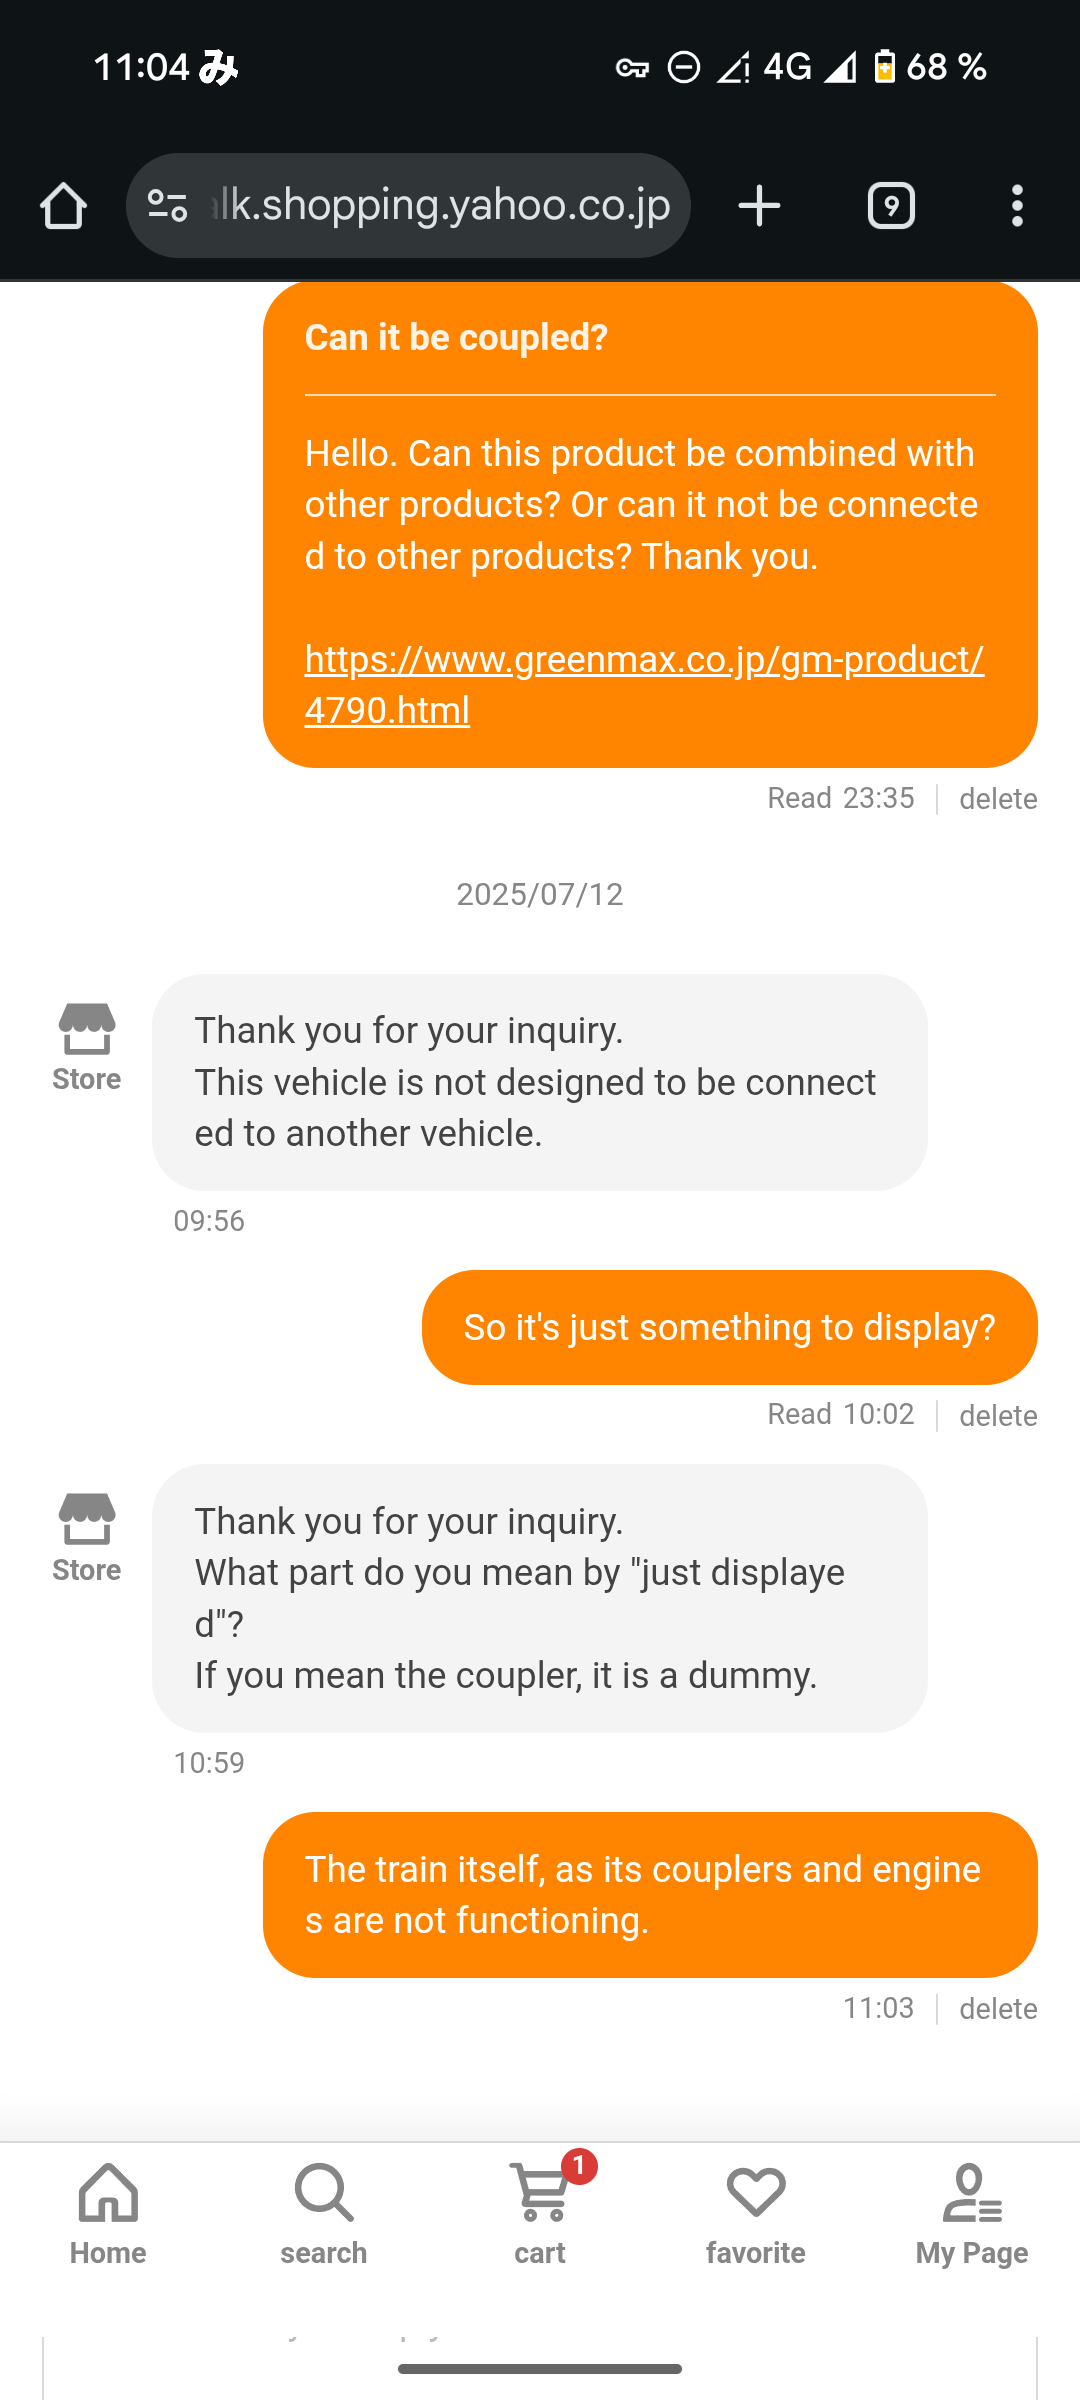
Task: Open the browser three-dot menu
Action: click(x=1017, y=206)
